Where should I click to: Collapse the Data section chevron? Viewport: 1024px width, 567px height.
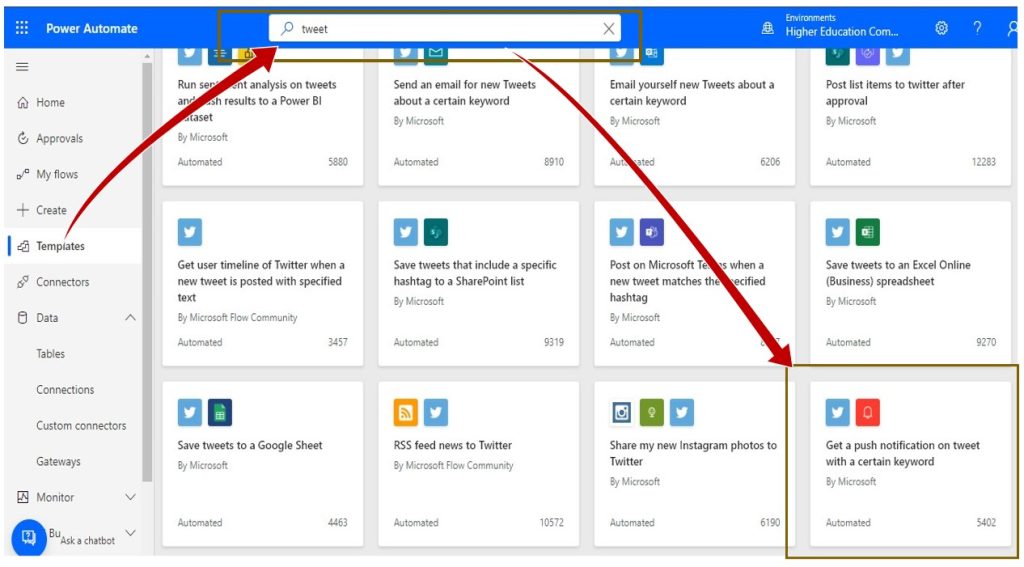[130, 317]
